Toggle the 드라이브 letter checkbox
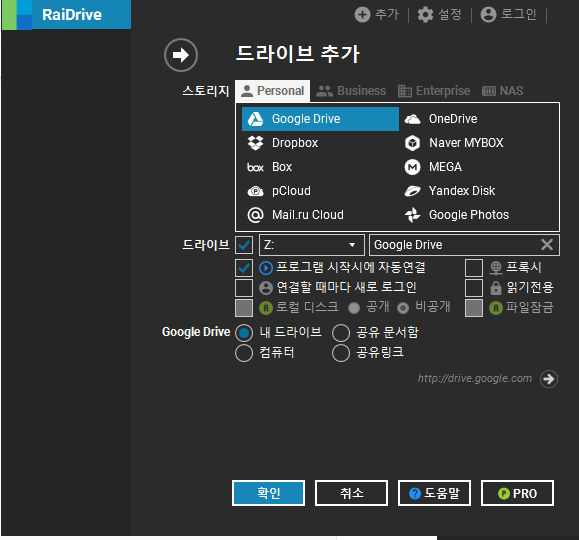This screenshot has width=579, height=540. [244, 245]
